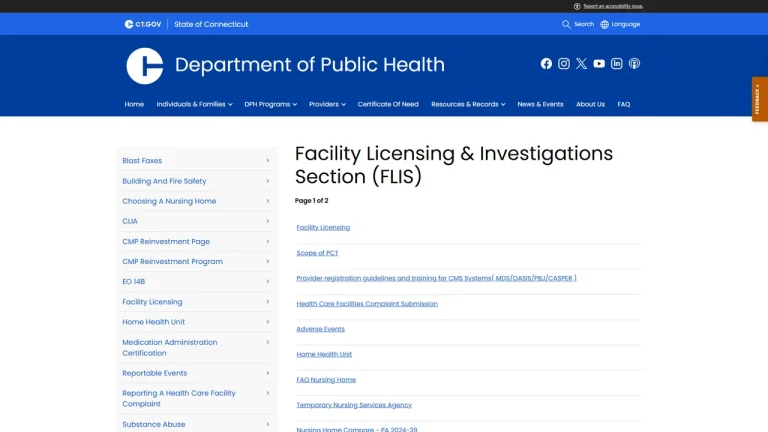Click Language text in top bar
This screenshot has height=432, width=768.
[x=625, y=24]
